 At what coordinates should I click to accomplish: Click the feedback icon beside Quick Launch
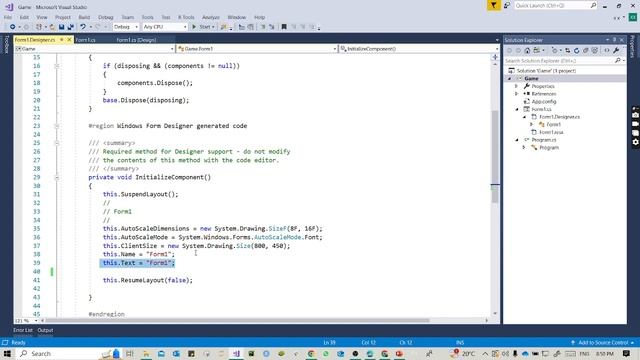point(507,5)
